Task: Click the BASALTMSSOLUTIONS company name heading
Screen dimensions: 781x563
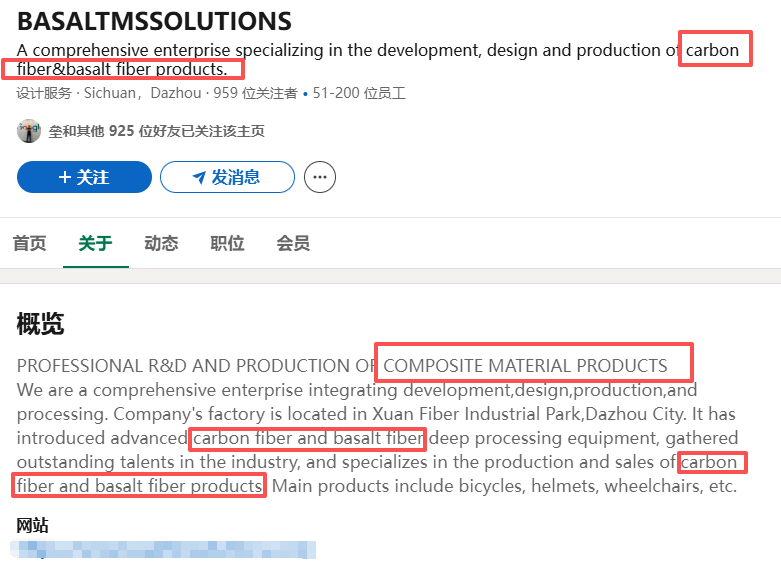Action: tap(154, 21)
